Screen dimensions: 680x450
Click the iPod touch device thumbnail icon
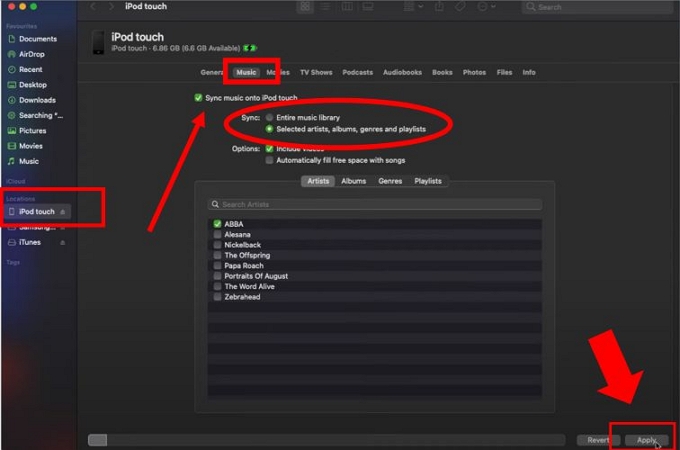tap(98, 42)
